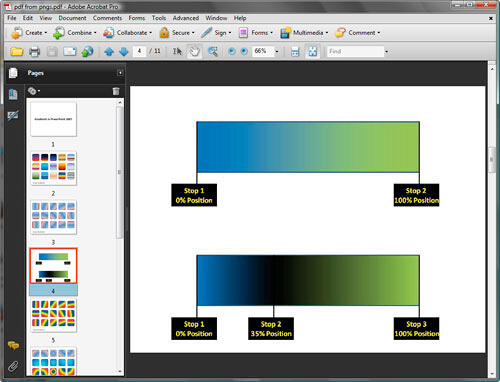Click the Combine files icon
The image size is (500, 382).
coord(59,33)
